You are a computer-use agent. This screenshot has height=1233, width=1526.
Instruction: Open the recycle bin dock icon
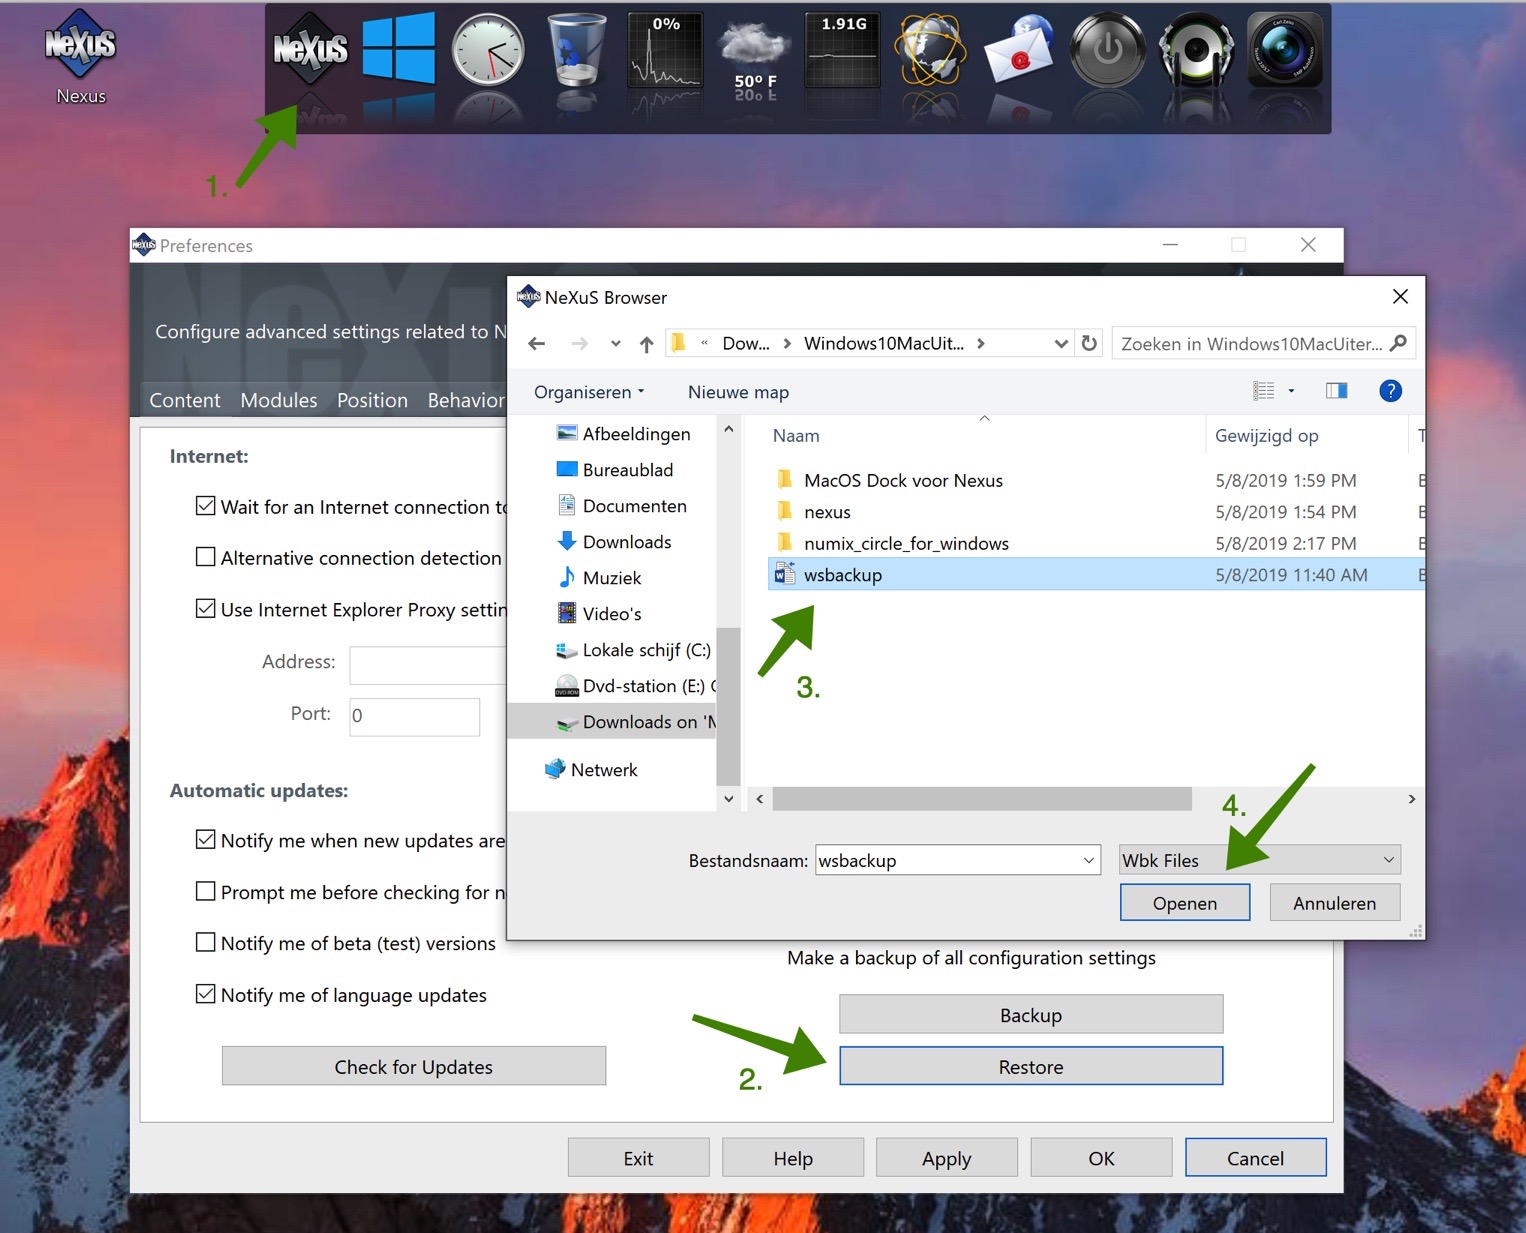(577, 48)
